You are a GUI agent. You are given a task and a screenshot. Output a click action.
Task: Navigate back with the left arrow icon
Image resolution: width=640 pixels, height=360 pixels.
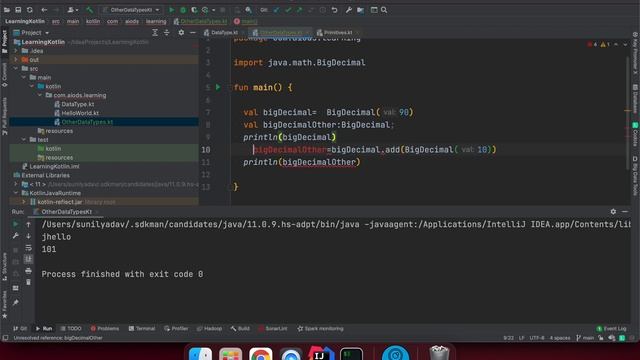click(x=44, y=10)
